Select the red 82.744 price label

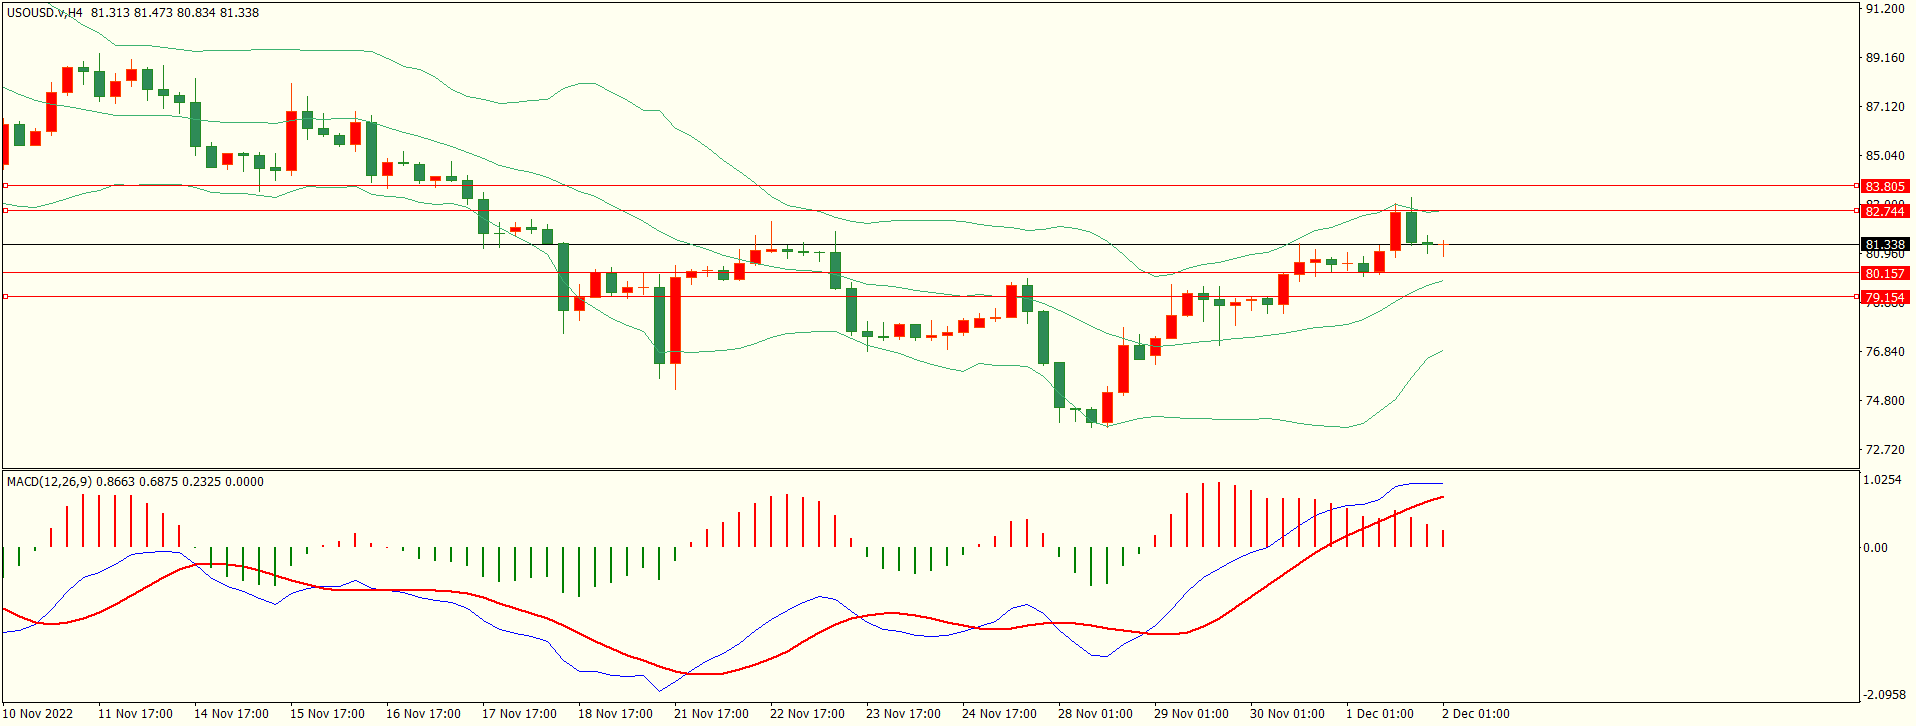coord(1884,211)
